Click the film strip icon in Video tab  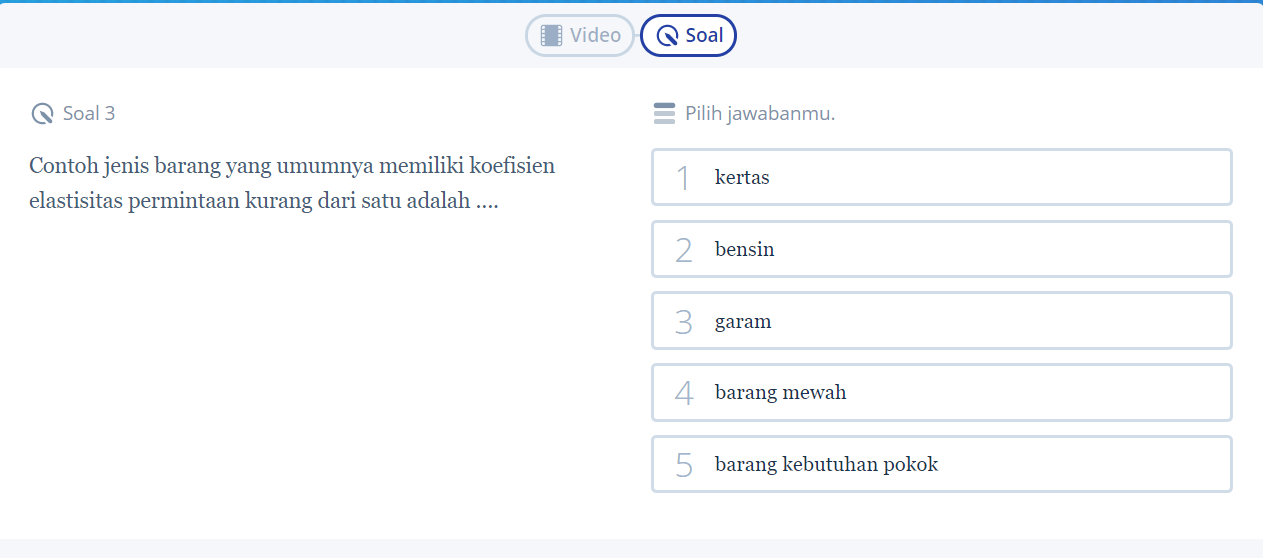(x=551, y=36)
